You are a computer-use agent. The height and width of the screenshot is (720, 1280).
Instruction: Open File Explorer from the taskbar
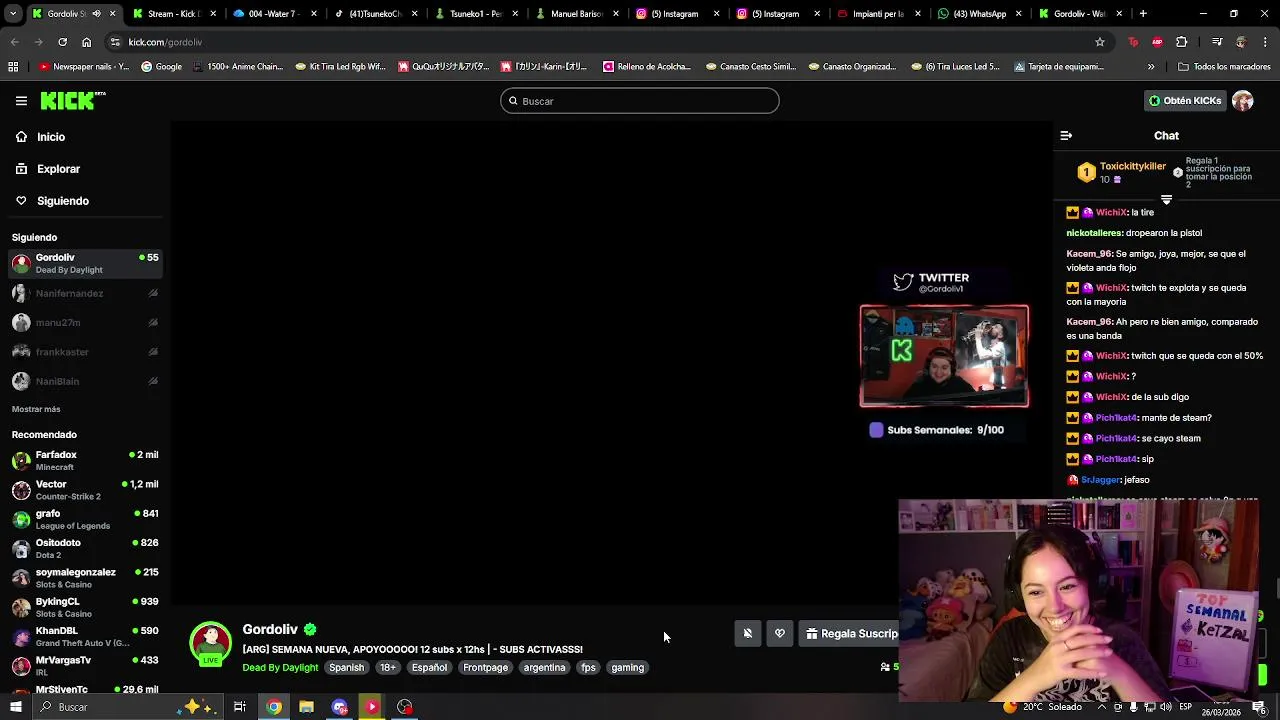[x=307, y=707]
